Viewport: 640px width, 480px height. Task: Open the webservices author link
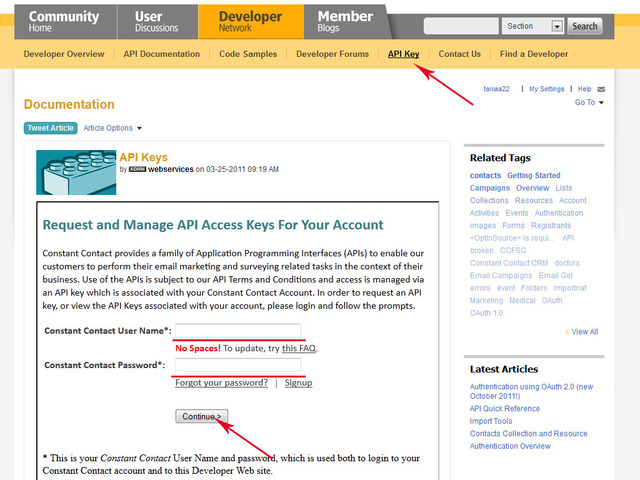pos(171,169)
